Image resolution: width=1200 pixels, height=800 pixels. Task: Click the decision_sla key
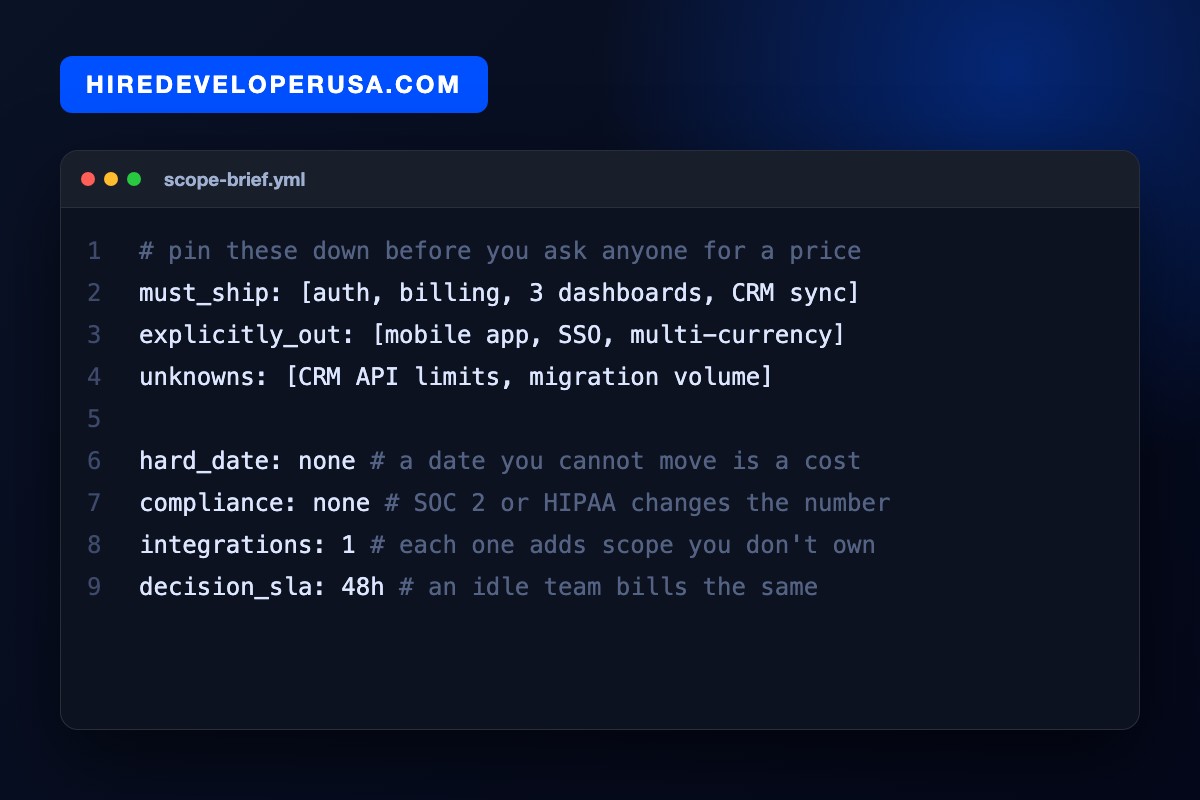coord(233,587)
